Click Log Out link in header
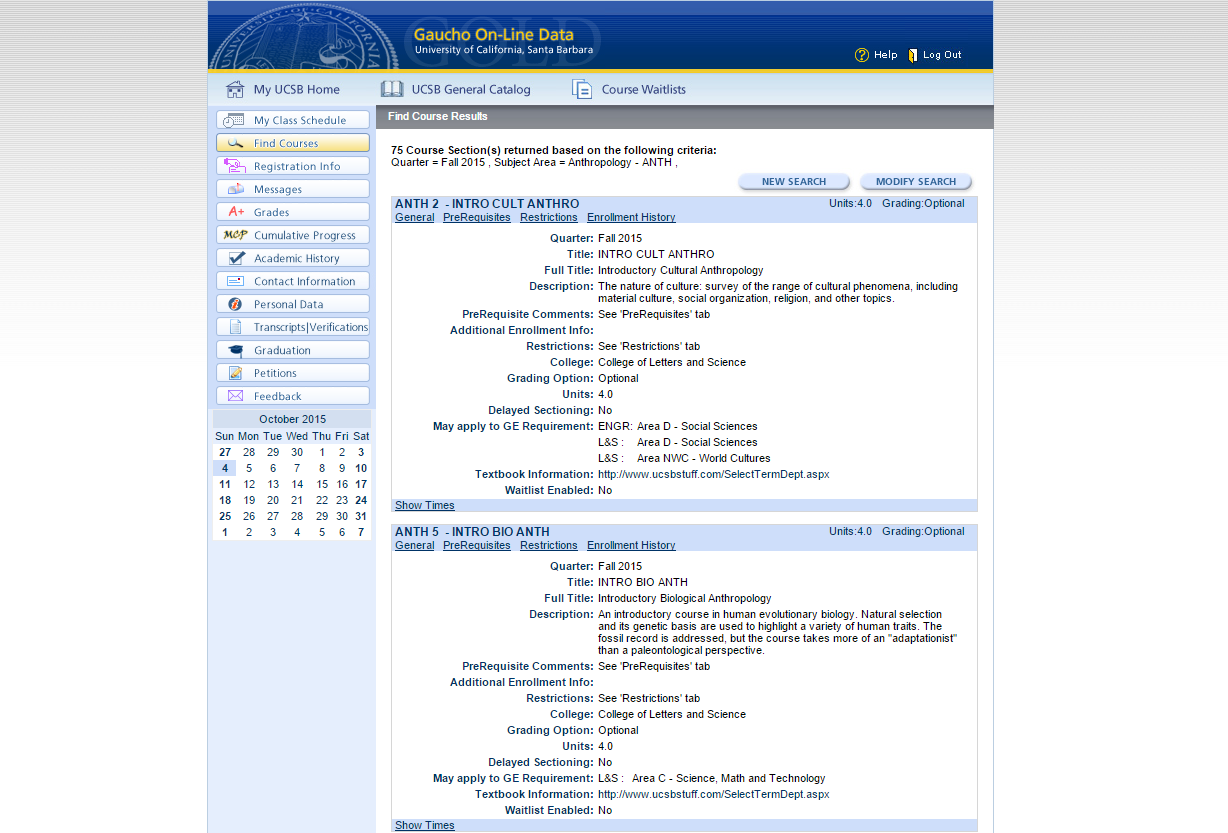Image resolution: width=1228 pixels, height=833 pixels. 942,55
